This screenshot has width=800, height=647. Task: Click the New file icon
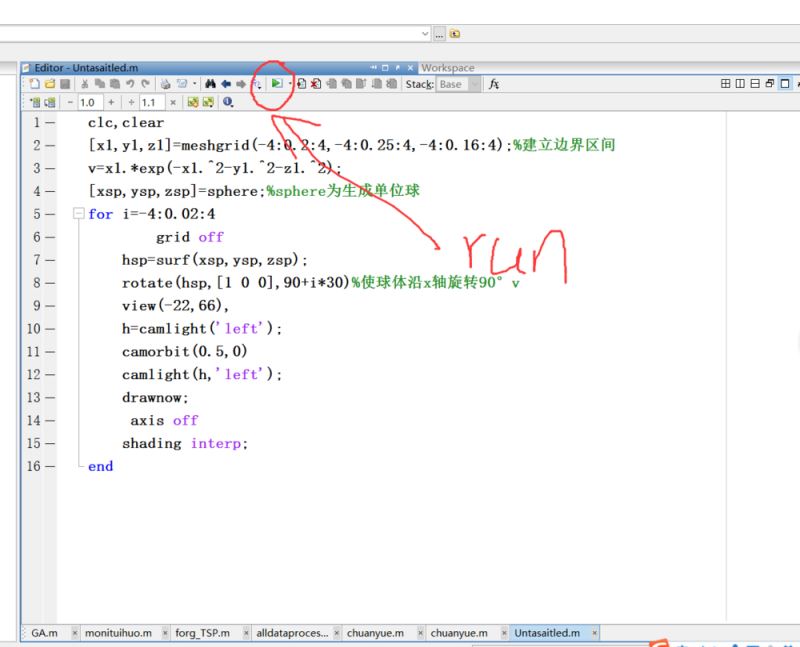point(34,84)
